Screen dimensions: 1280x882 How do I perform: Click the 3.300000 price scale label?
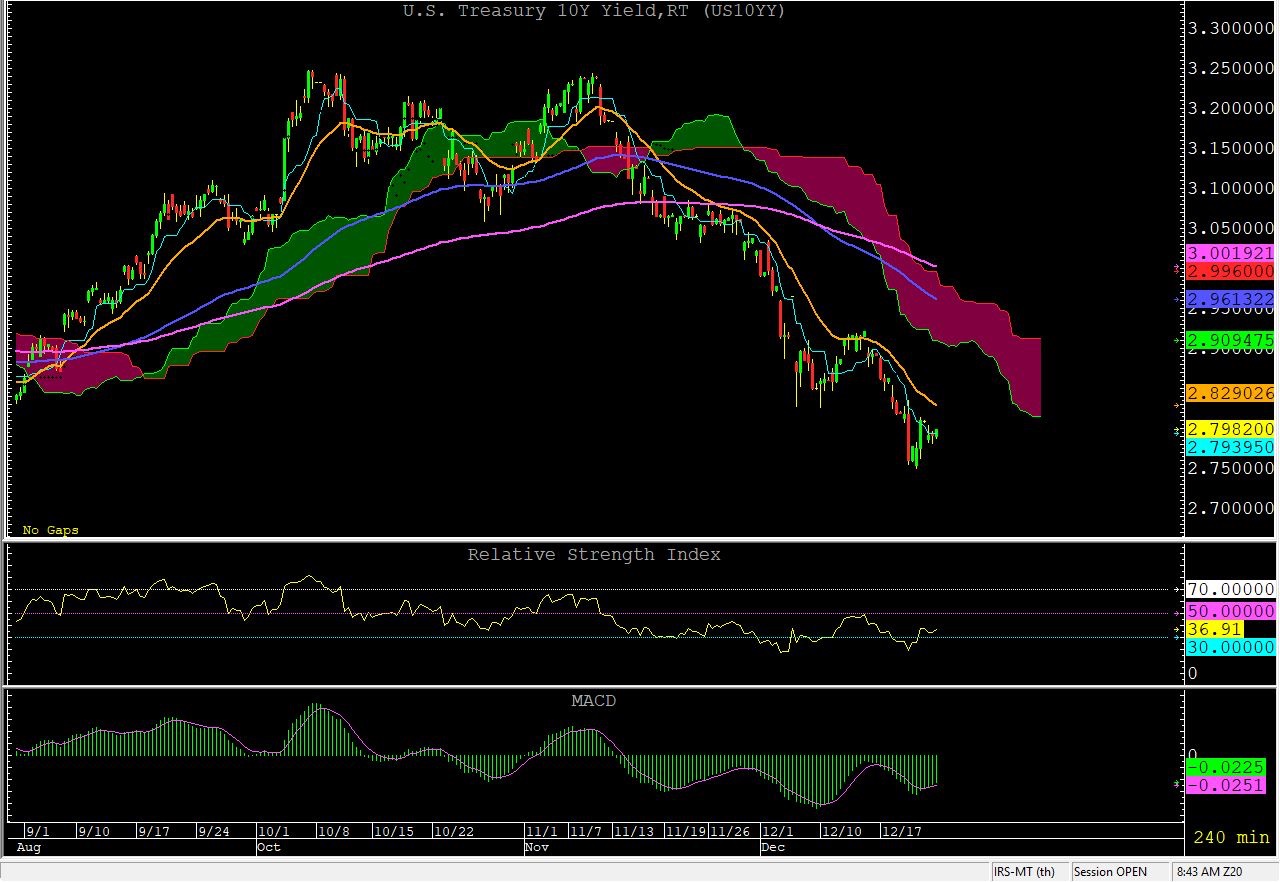[x=1230, y=28]
